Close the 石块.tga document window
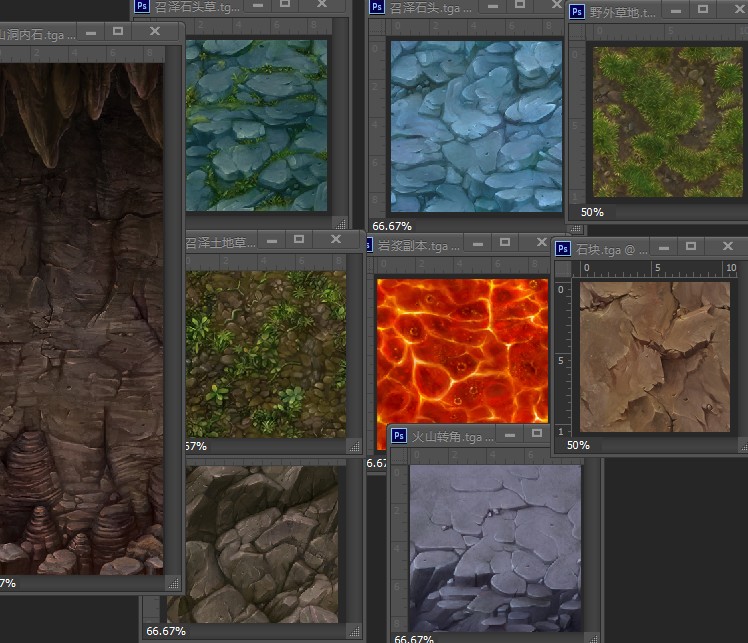This screenshot has width=748, height=643. tap(727, 246)
